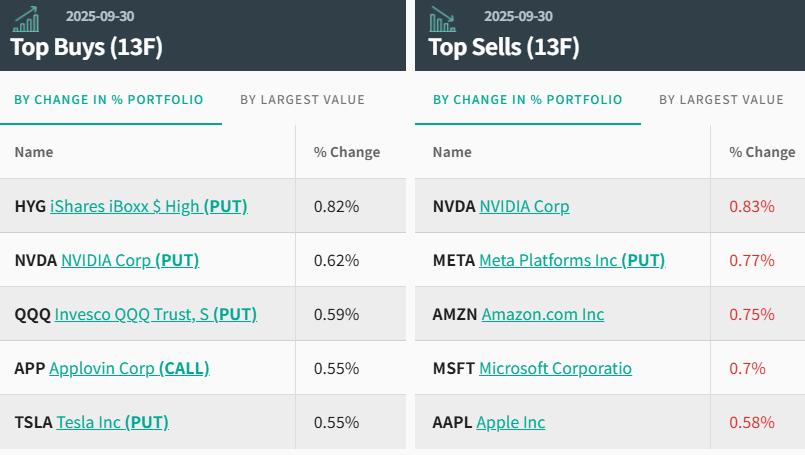The width and height of the screenshot is (805, 455).
Task: Open iShares iBoxx $ High (PUT) link
Action: (x=148, y=207)
